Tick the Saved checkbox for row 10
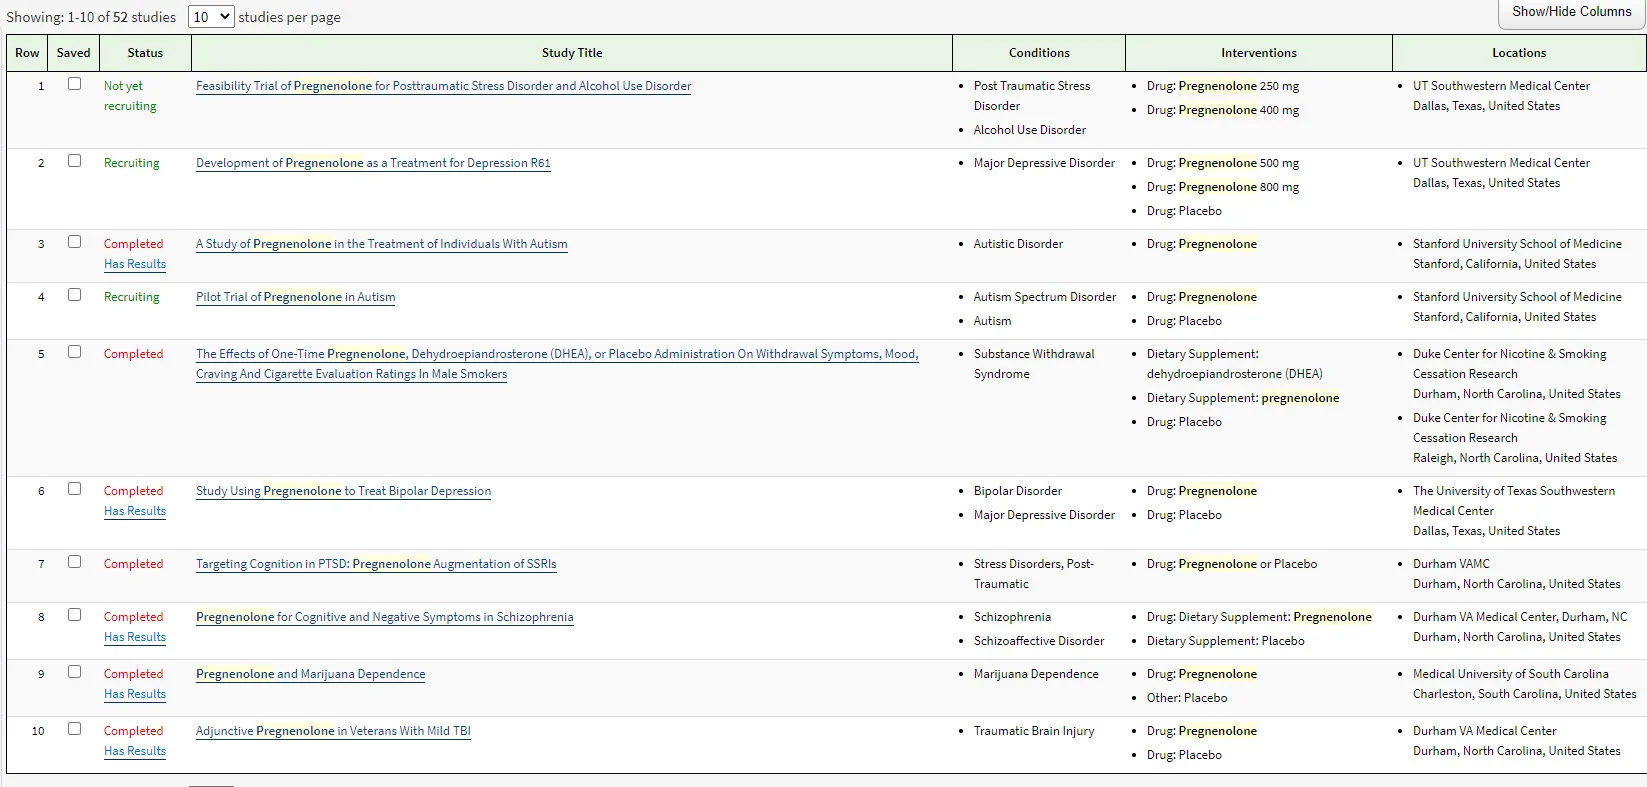1647x787 pixels. (x=74, y=729)
